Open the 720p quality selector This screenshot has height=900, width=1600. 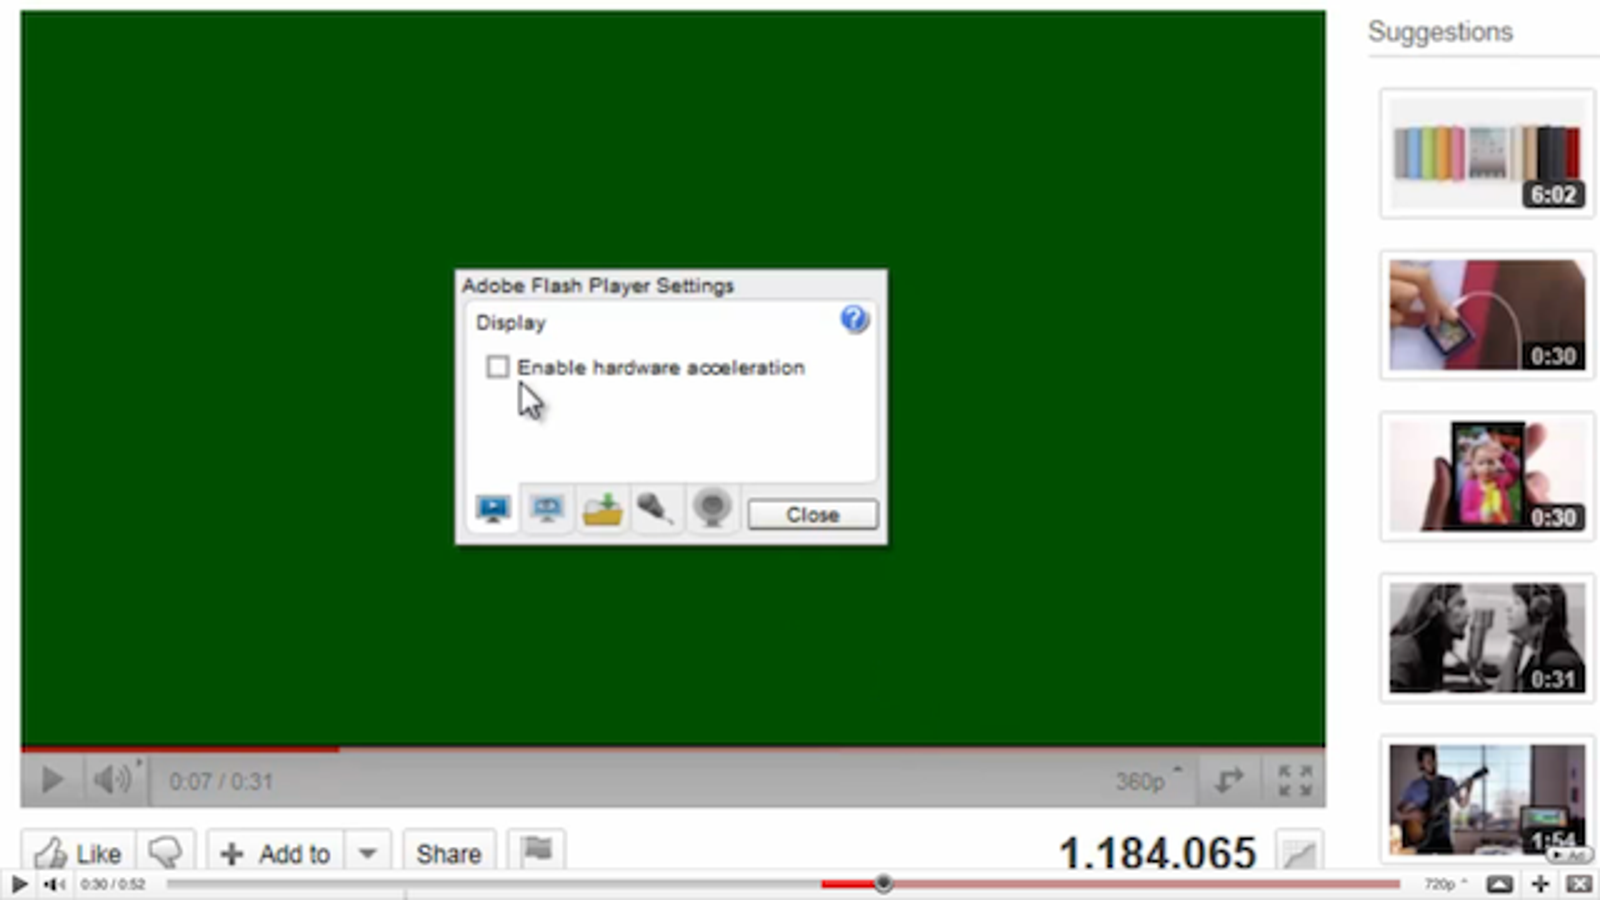coord(1444,884)
